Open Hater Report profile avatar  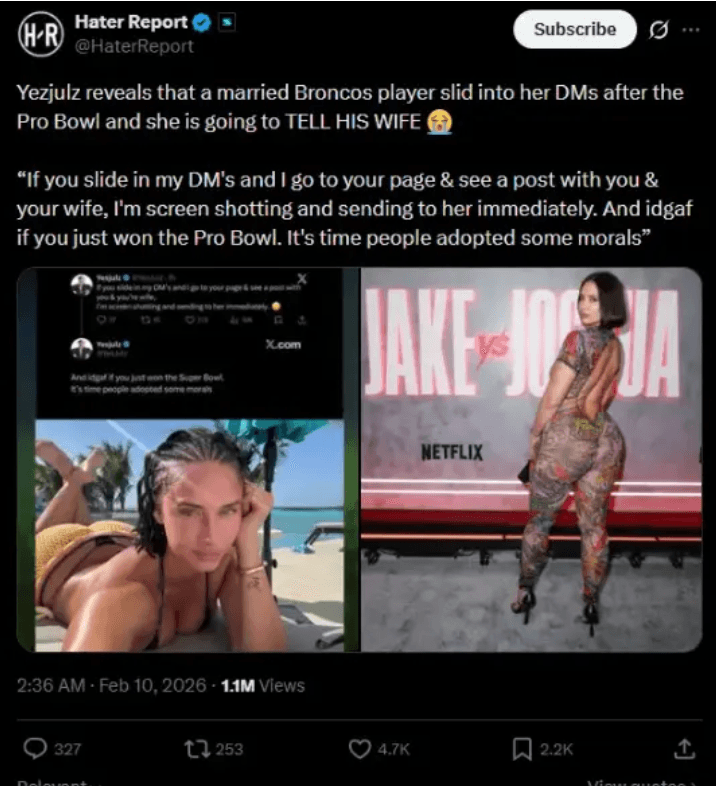tap(41, 34)
